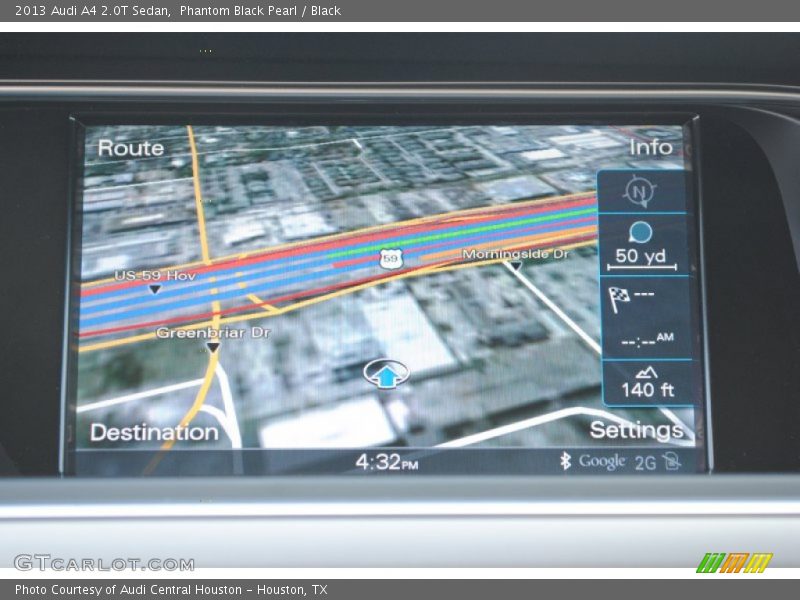
Task: Tap the Greenbriar Dr marker triangle
Action: click(x=213, y=347)
